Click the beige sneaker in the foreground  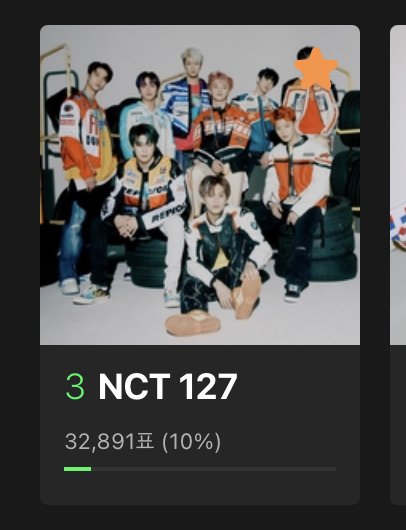193,324
